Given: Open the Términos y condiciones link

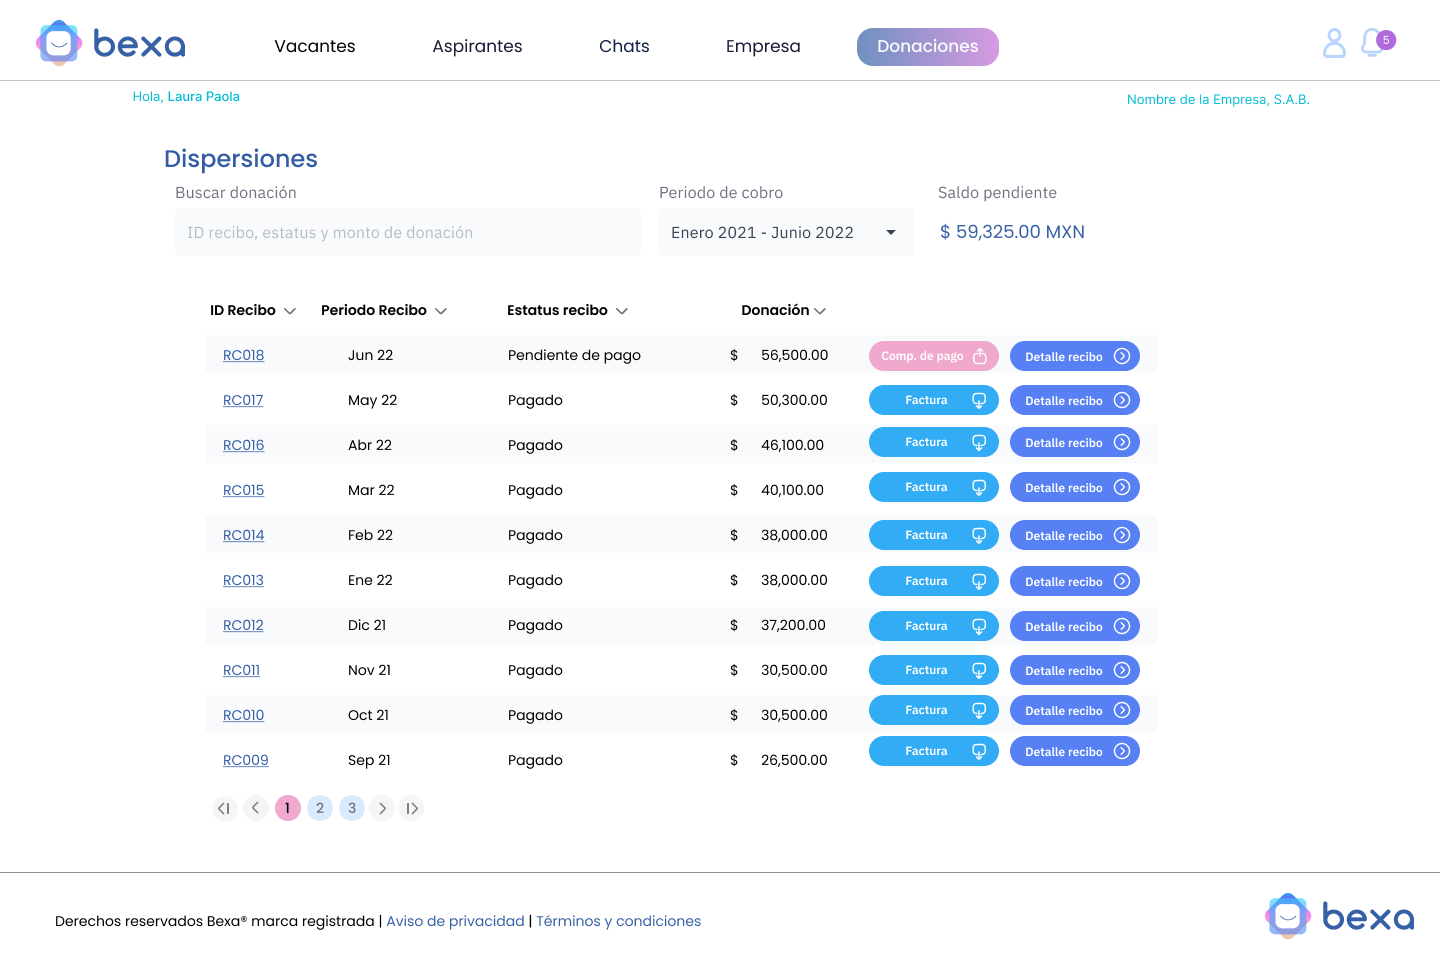Looking at the screenshot, I should [618, 921].
